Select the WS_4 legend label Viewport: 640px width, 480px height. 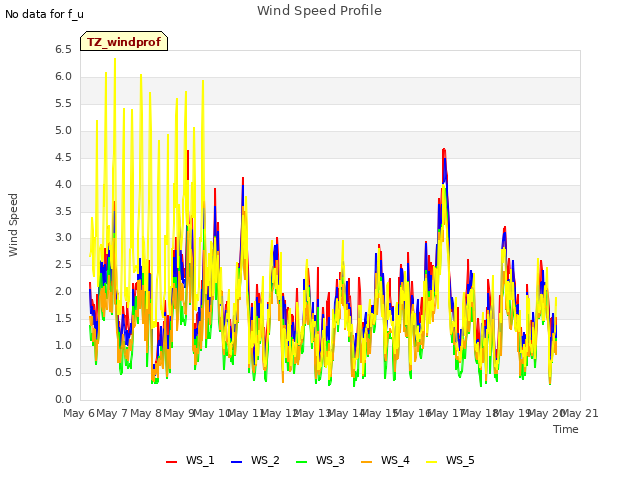[x=395, y=460]
